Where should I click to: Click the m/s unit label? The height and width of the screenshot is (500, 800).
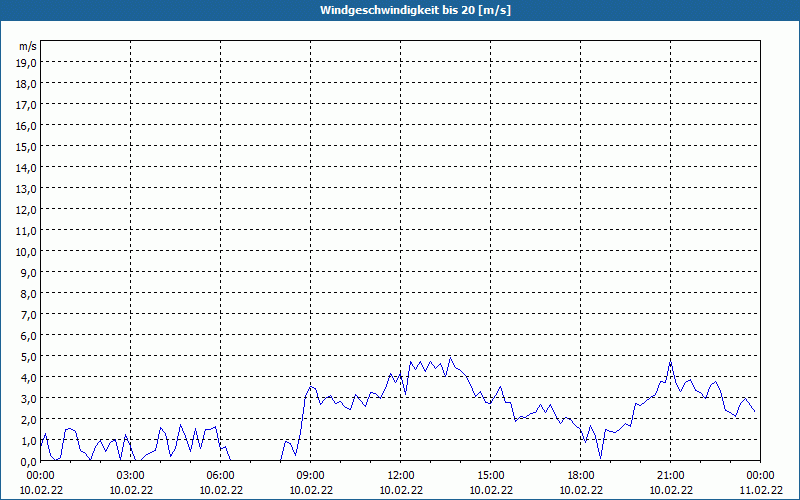point(28,46)
